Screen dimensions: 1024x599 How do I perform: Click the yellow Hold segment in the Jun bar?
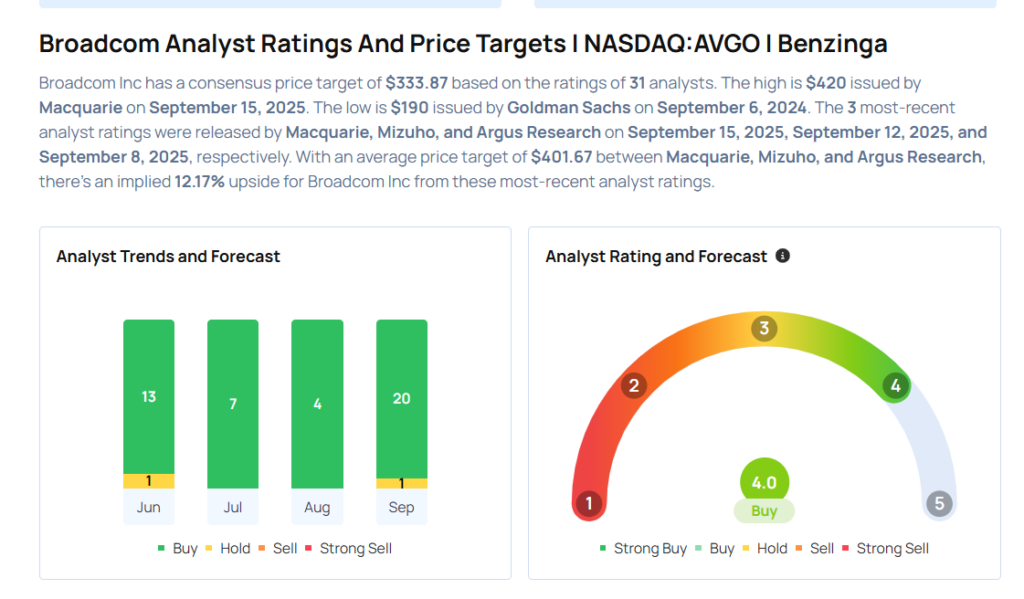148,481
